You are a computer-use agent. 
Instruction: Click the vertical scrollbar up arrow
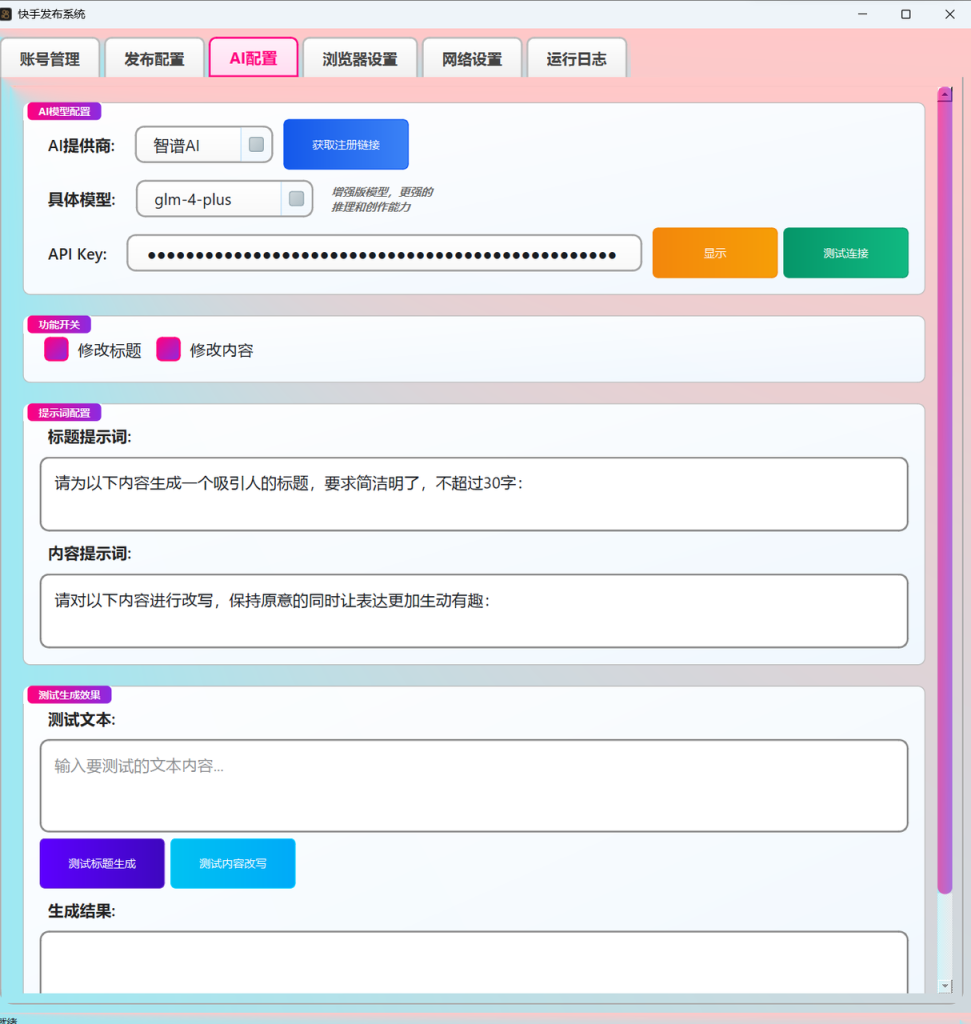[945, 95]
